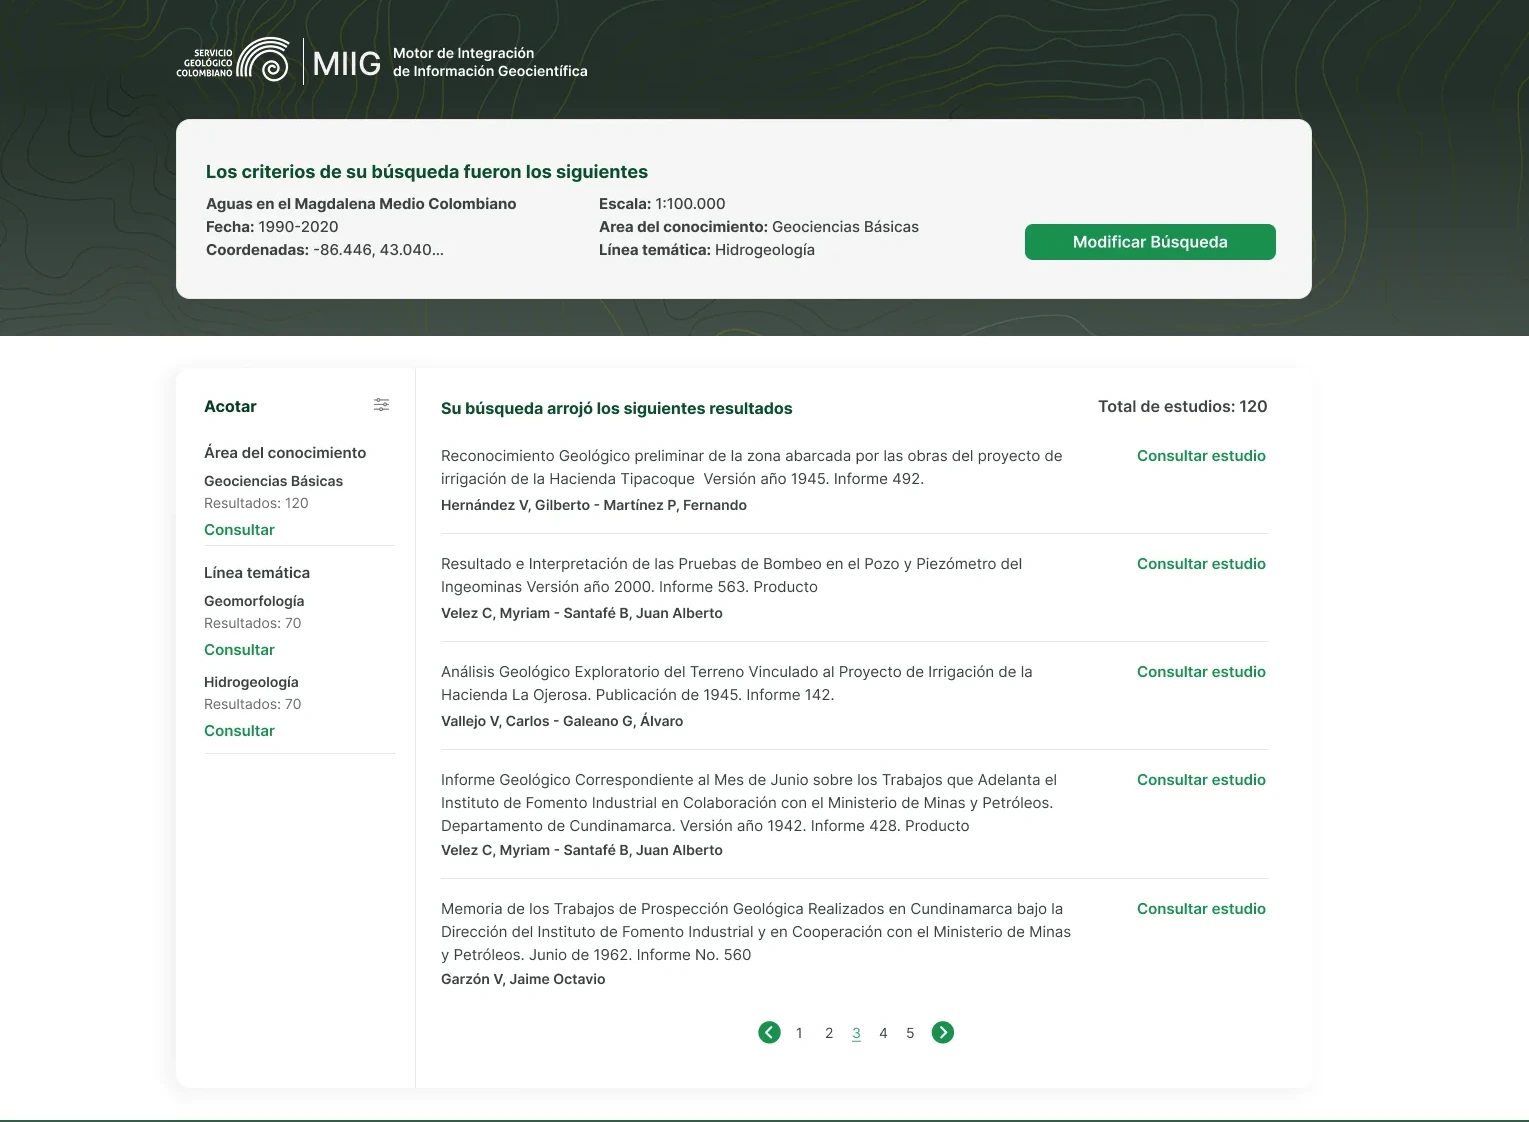Click the MIIG logo text
This screenshot has height=1122, width=1529.
point(346,64)
